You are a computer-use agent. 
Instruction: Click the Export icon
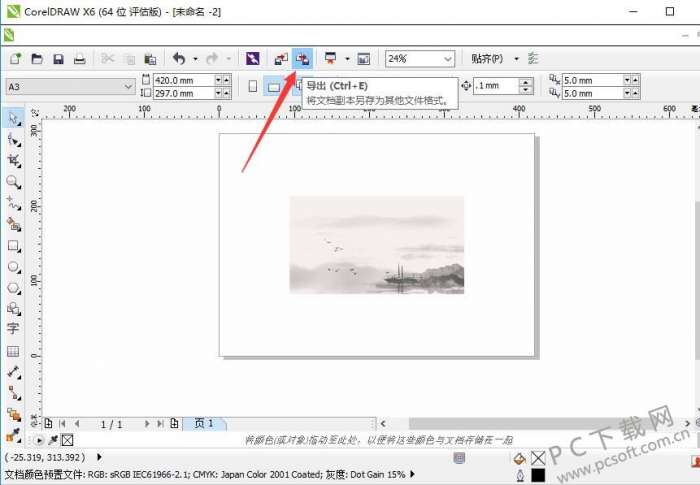click(302, 59)
